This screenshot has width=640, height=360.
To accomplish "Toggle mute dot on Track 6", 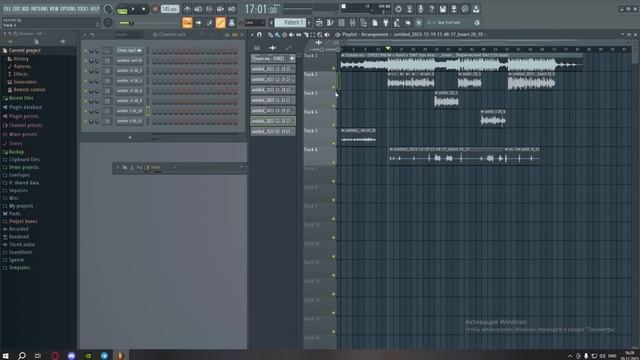I will pos(333,162).
